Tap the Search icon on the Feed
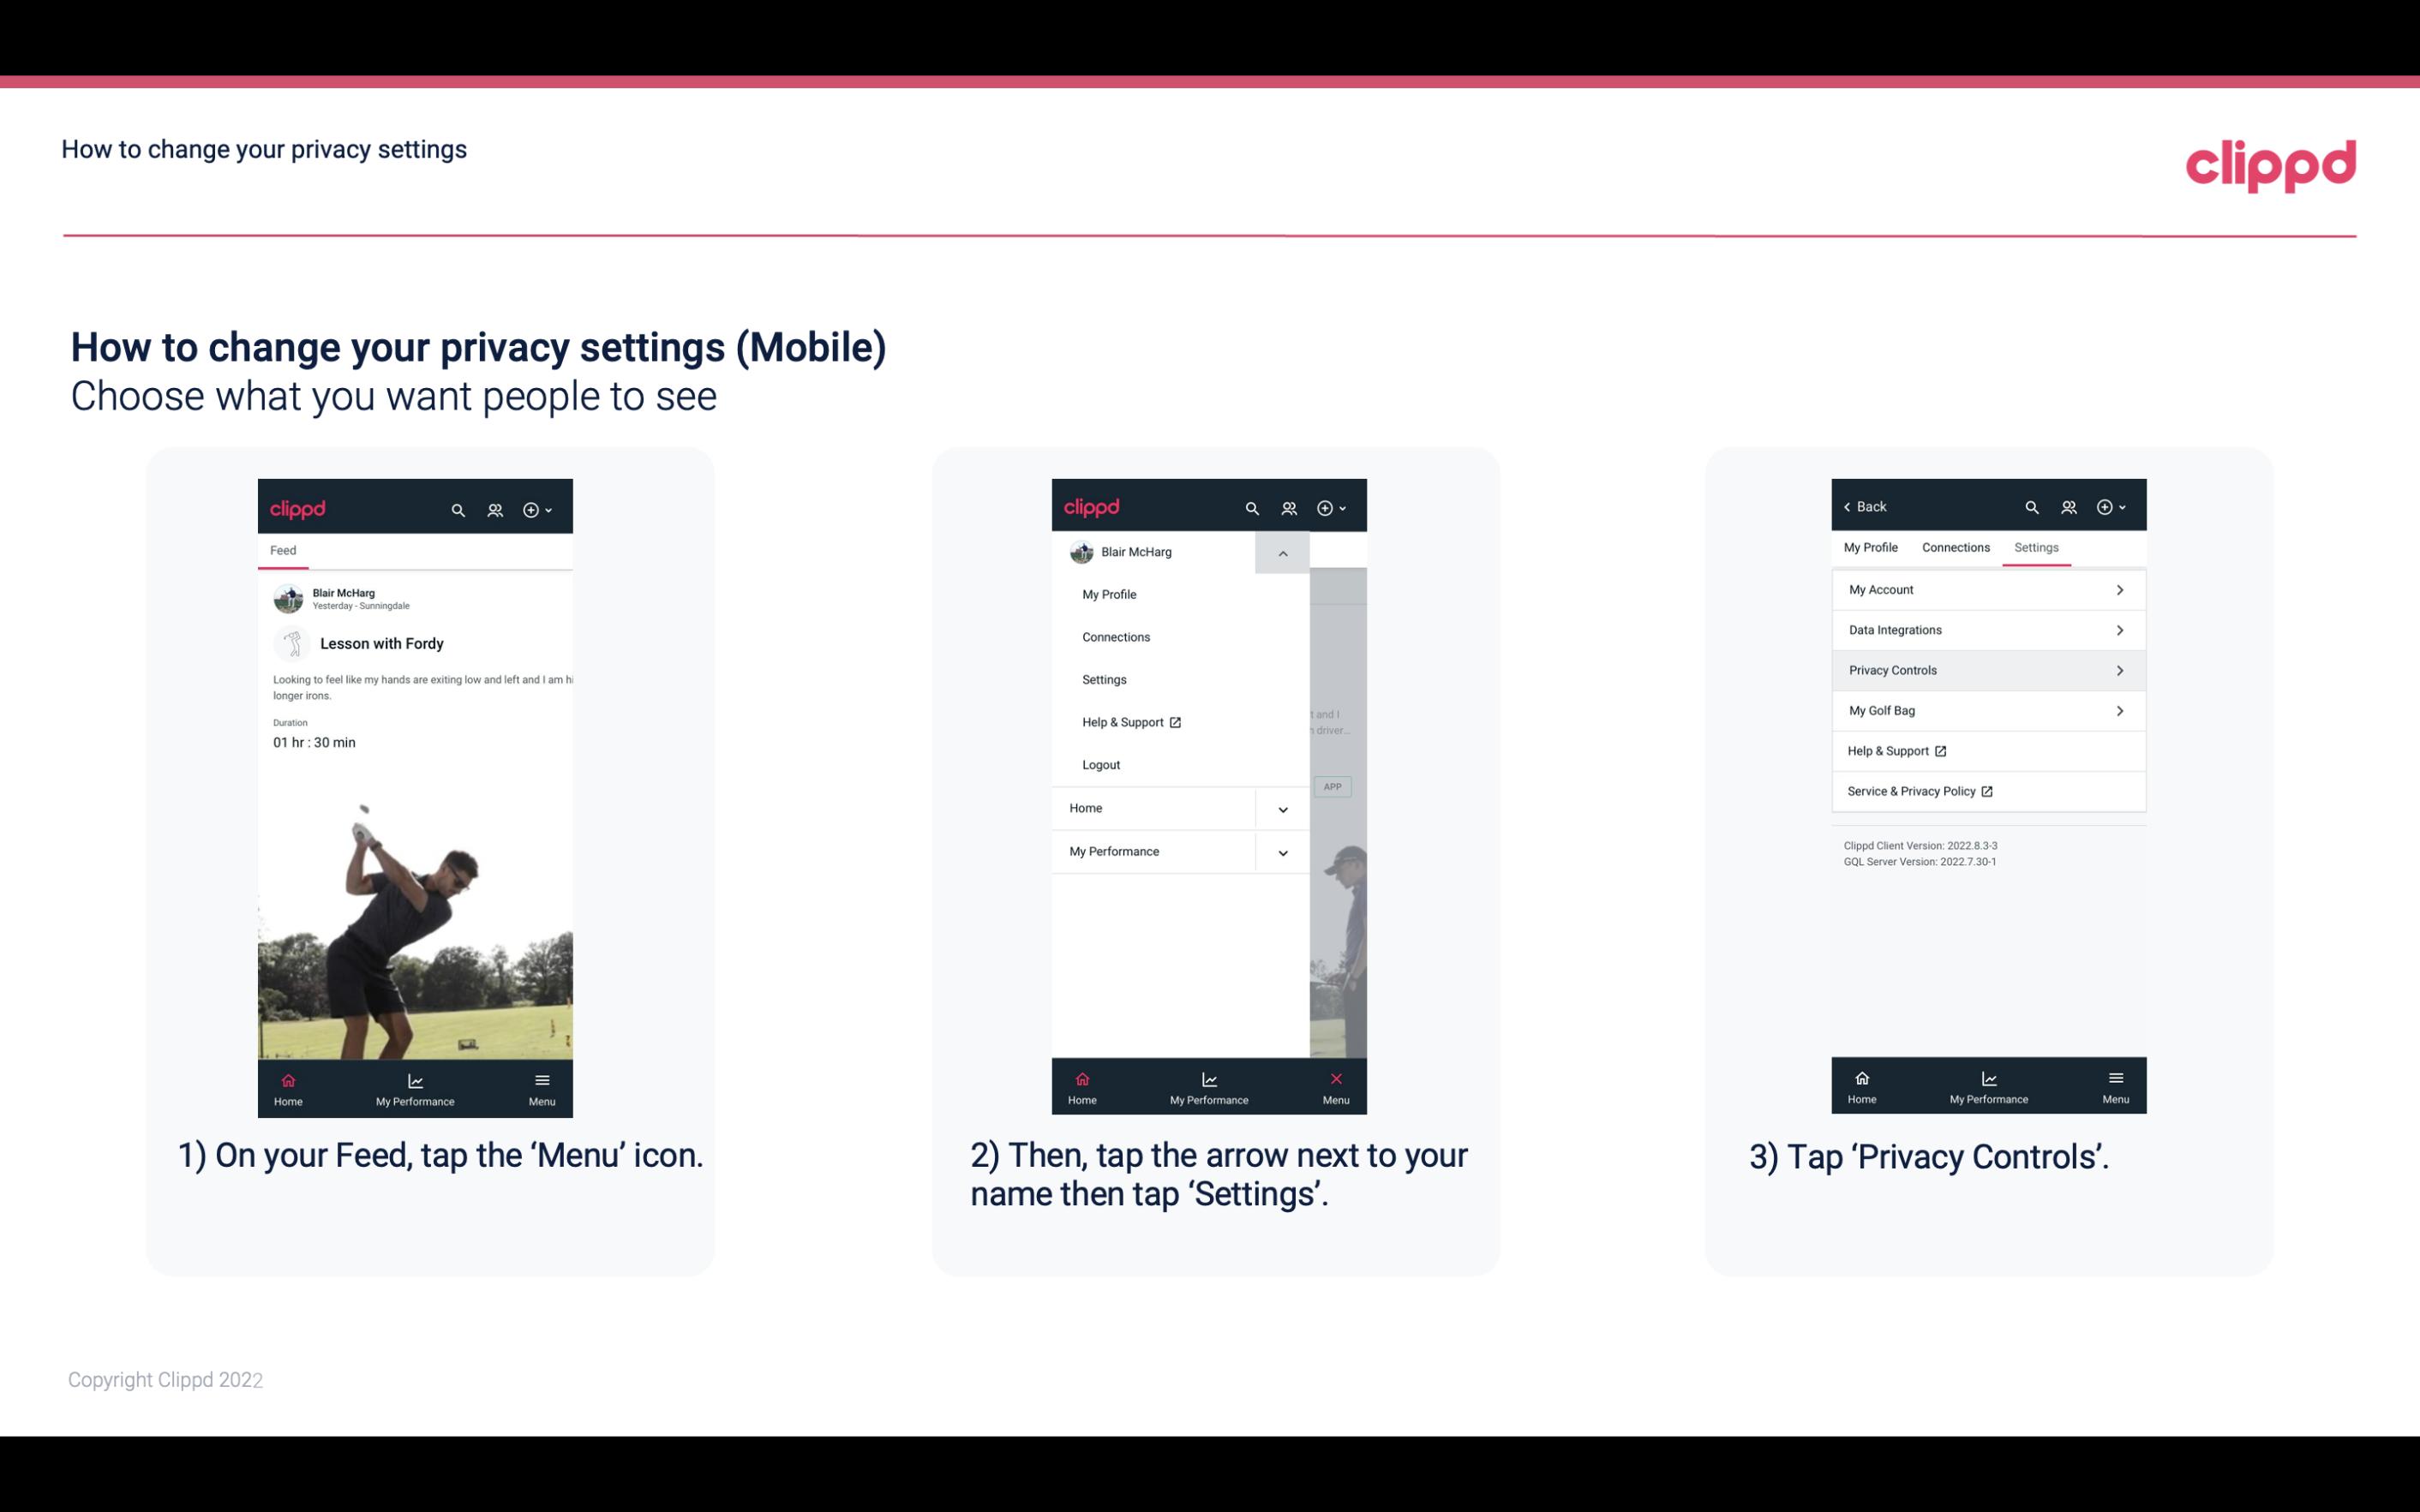 460,507
